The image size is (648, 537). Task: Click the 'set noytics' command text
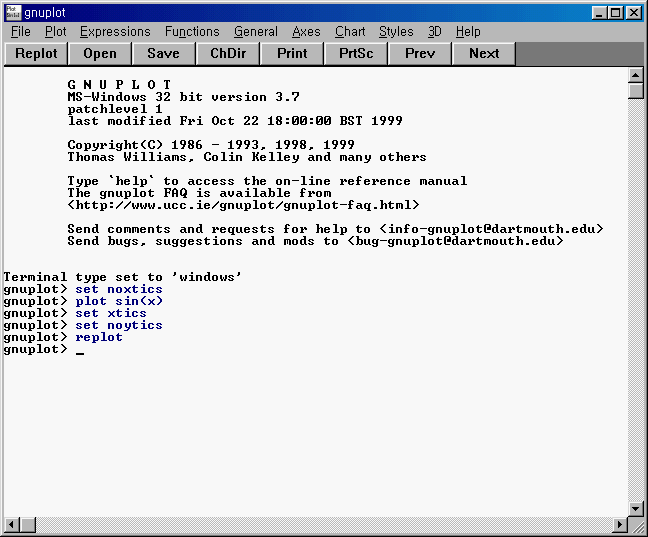[119, 325]
